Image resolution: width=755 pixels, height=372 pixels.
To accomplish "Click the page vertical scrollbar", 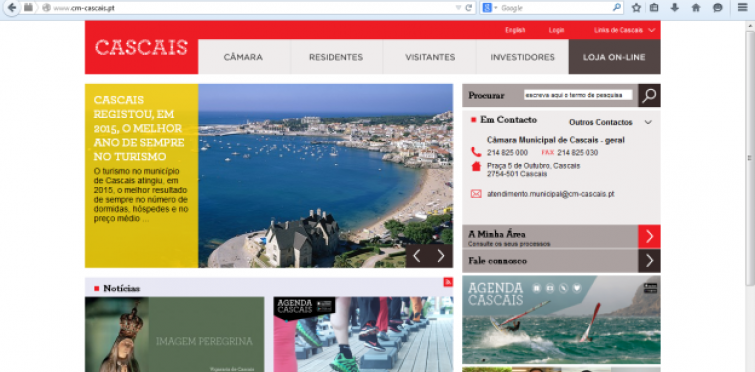I will (x=750, y=158).
